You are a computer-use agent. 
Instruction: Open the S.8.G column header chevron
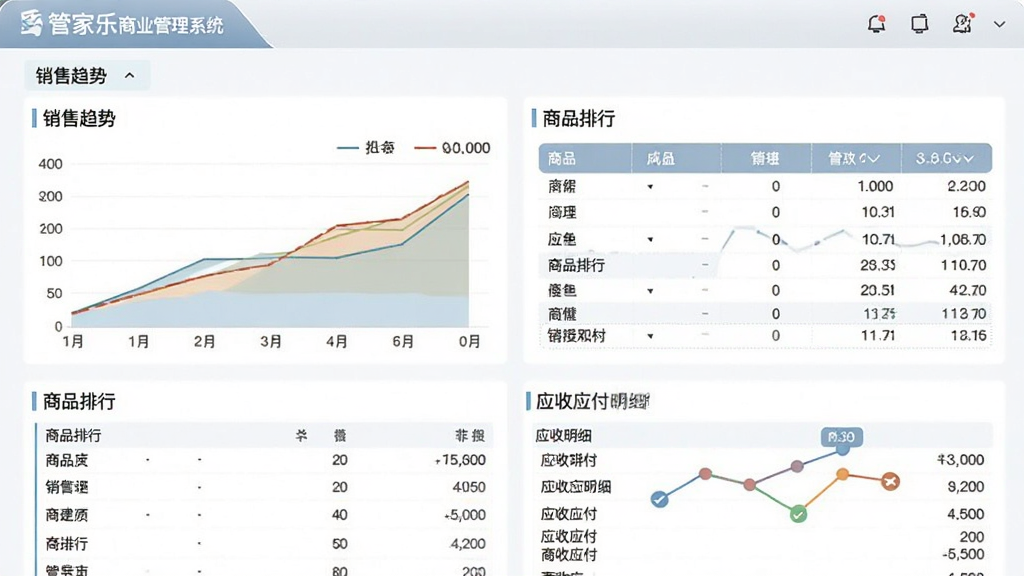click(x=968, y=159)
